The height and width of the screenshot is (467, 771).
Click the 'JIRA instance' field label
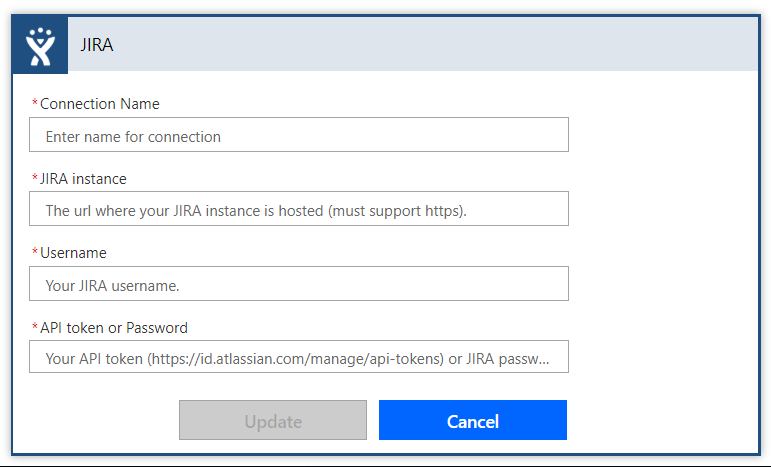(x=83, y=179)
